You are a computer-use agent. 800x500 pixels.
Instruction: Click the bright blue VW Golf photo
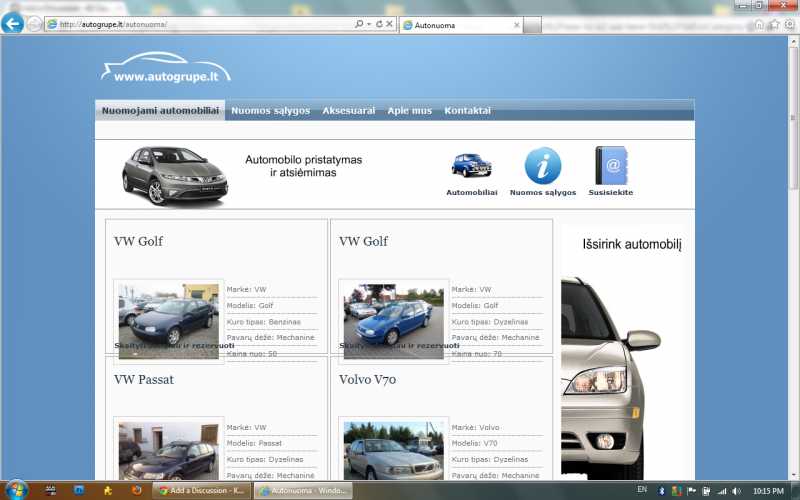(x=394, y=321)
